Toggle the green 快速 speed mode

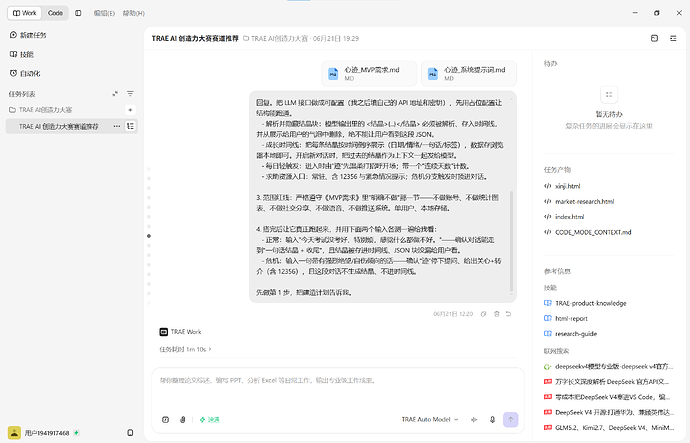209,420
